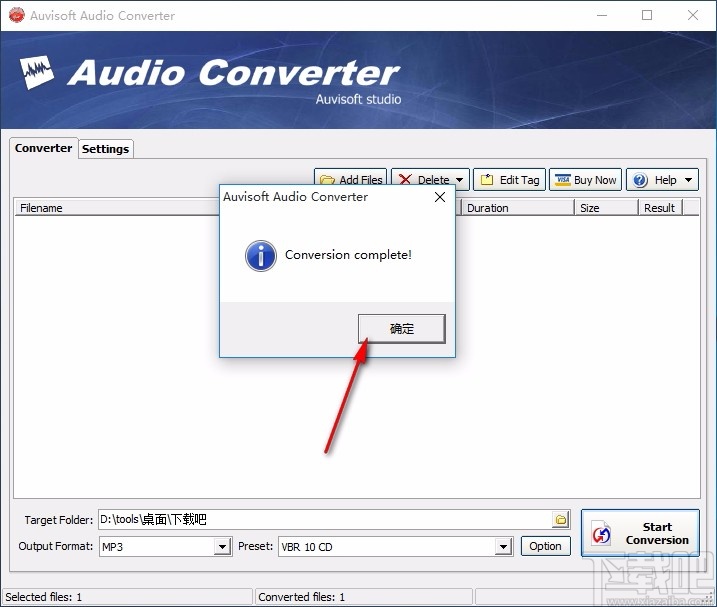Click the Audio Converter waveform logo
The height and width of the screenshot is (607, 717).
tap(37, 72)
